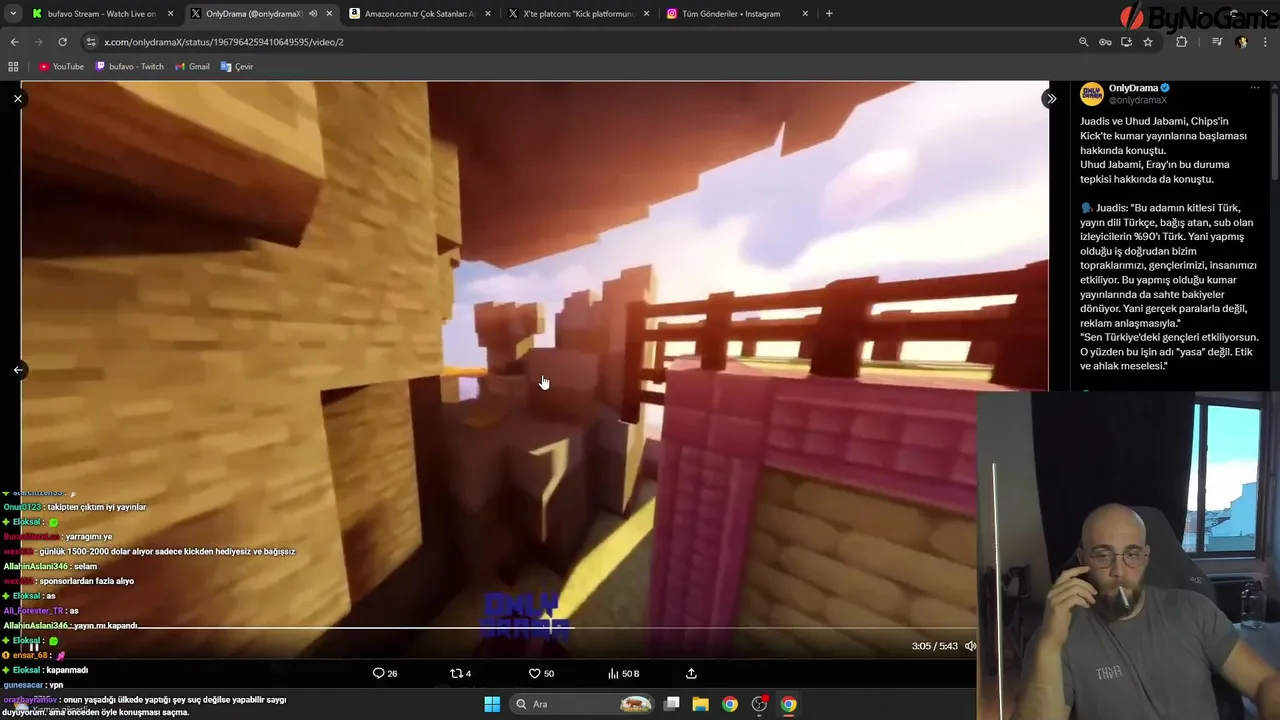Viewport: 1280px width, 720px height.
Task: Open the media control icon in toolbar
Action: click(x=1217, y=42)
